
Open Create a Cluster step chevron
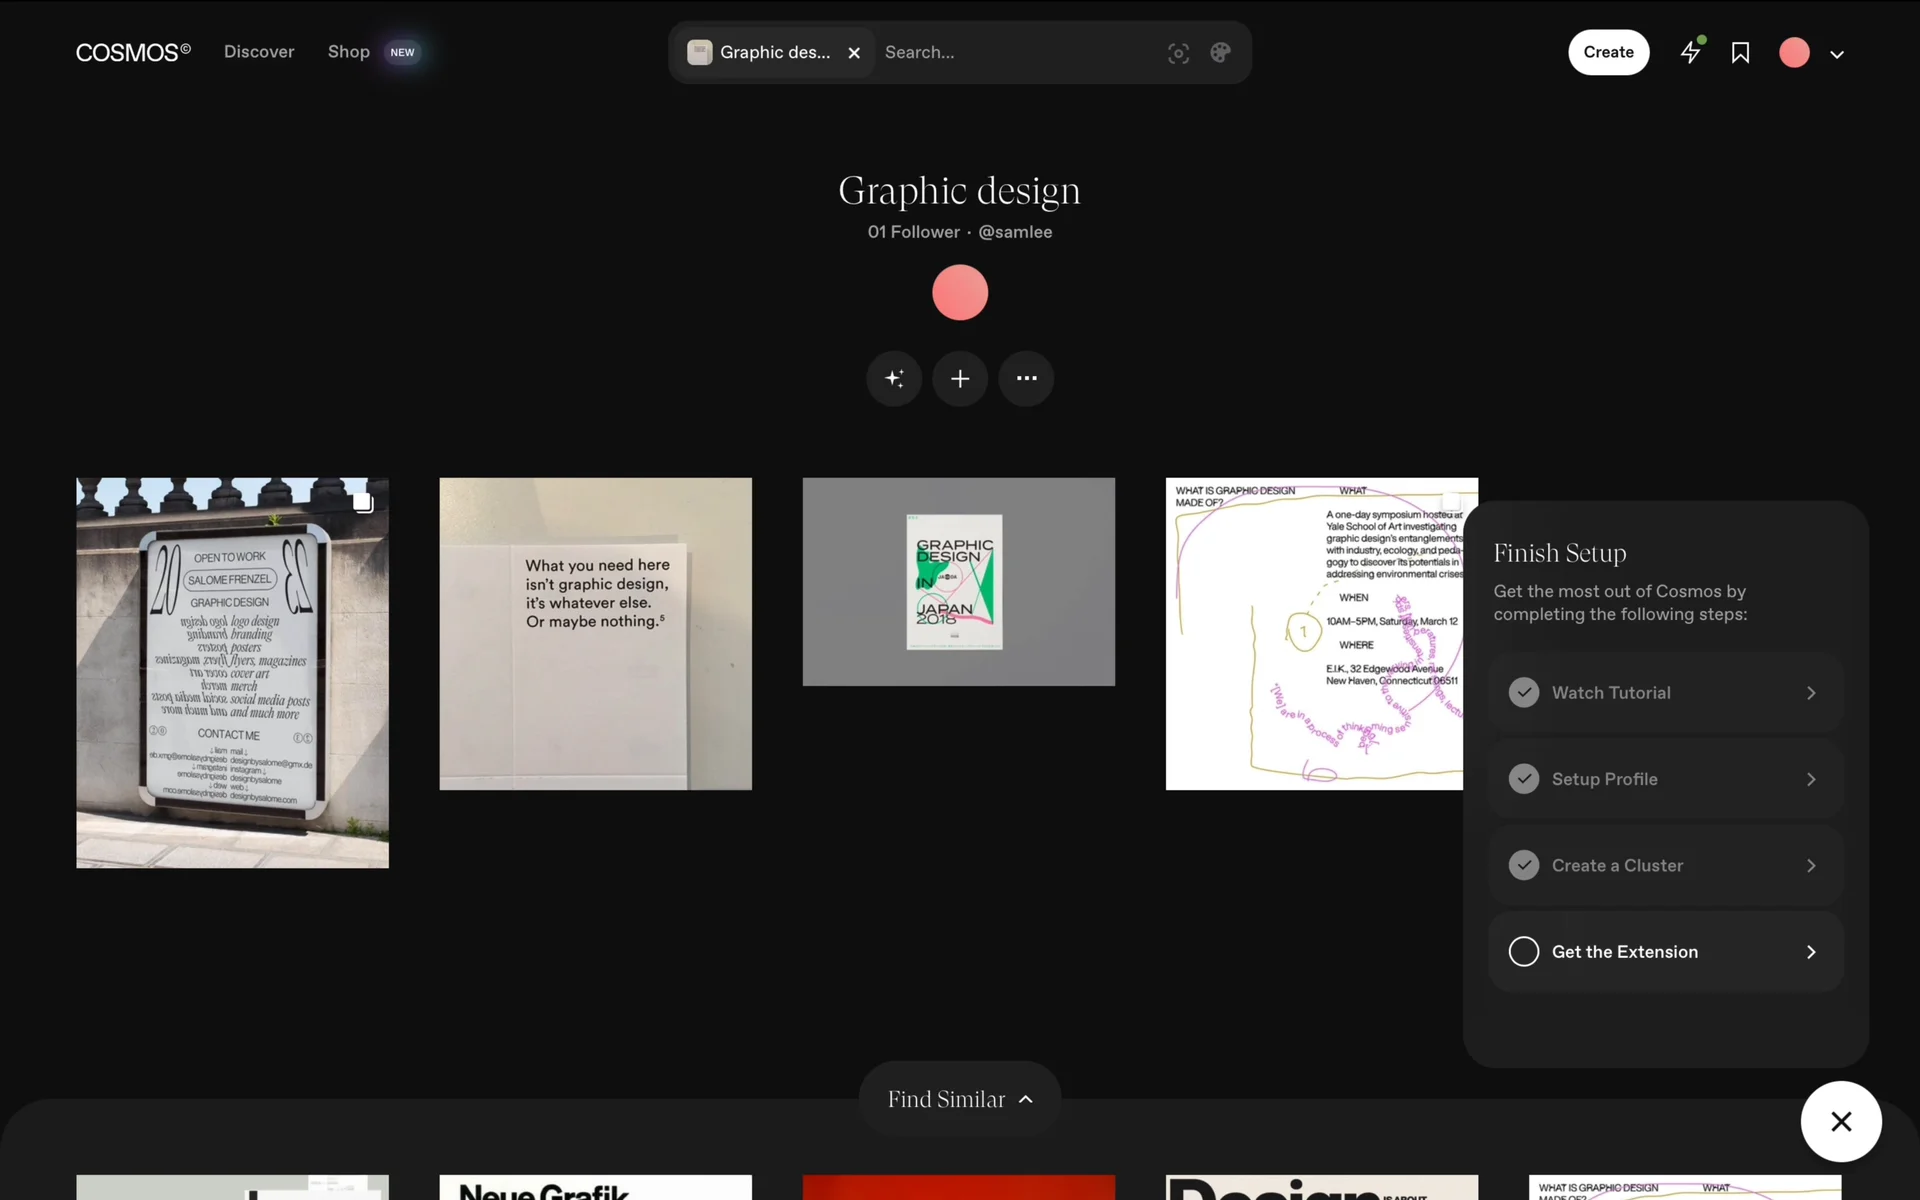pyautogui.click(x=1811, y=865)
